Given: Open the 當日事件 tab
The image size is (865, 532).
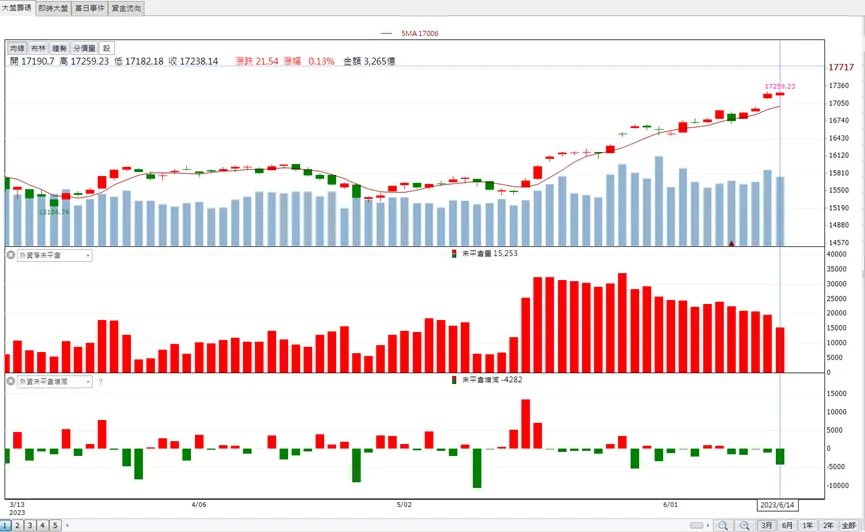Looking at the screenshot, I should pyautogui.click(x=90, y=8).
